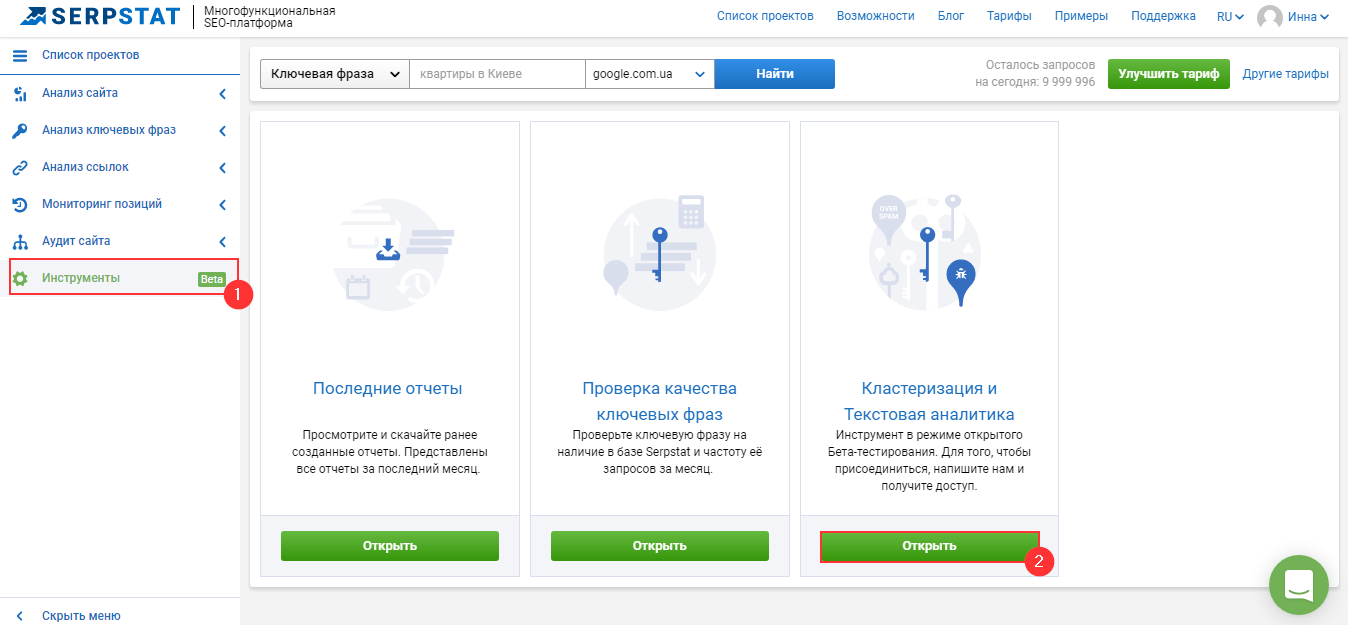Click the clock icon for Мониторинг позиций
Viewport: 1348px width, 625px height.
[20, 205]
